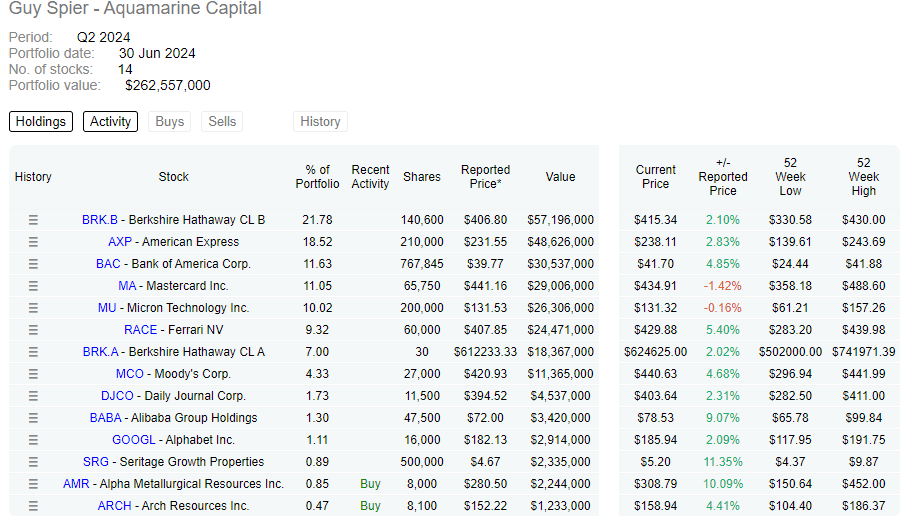Image resolution: width=921 pixels, height=523 pixels.
Task: Open the MU ticker link
Action: [x=107, y=308]
